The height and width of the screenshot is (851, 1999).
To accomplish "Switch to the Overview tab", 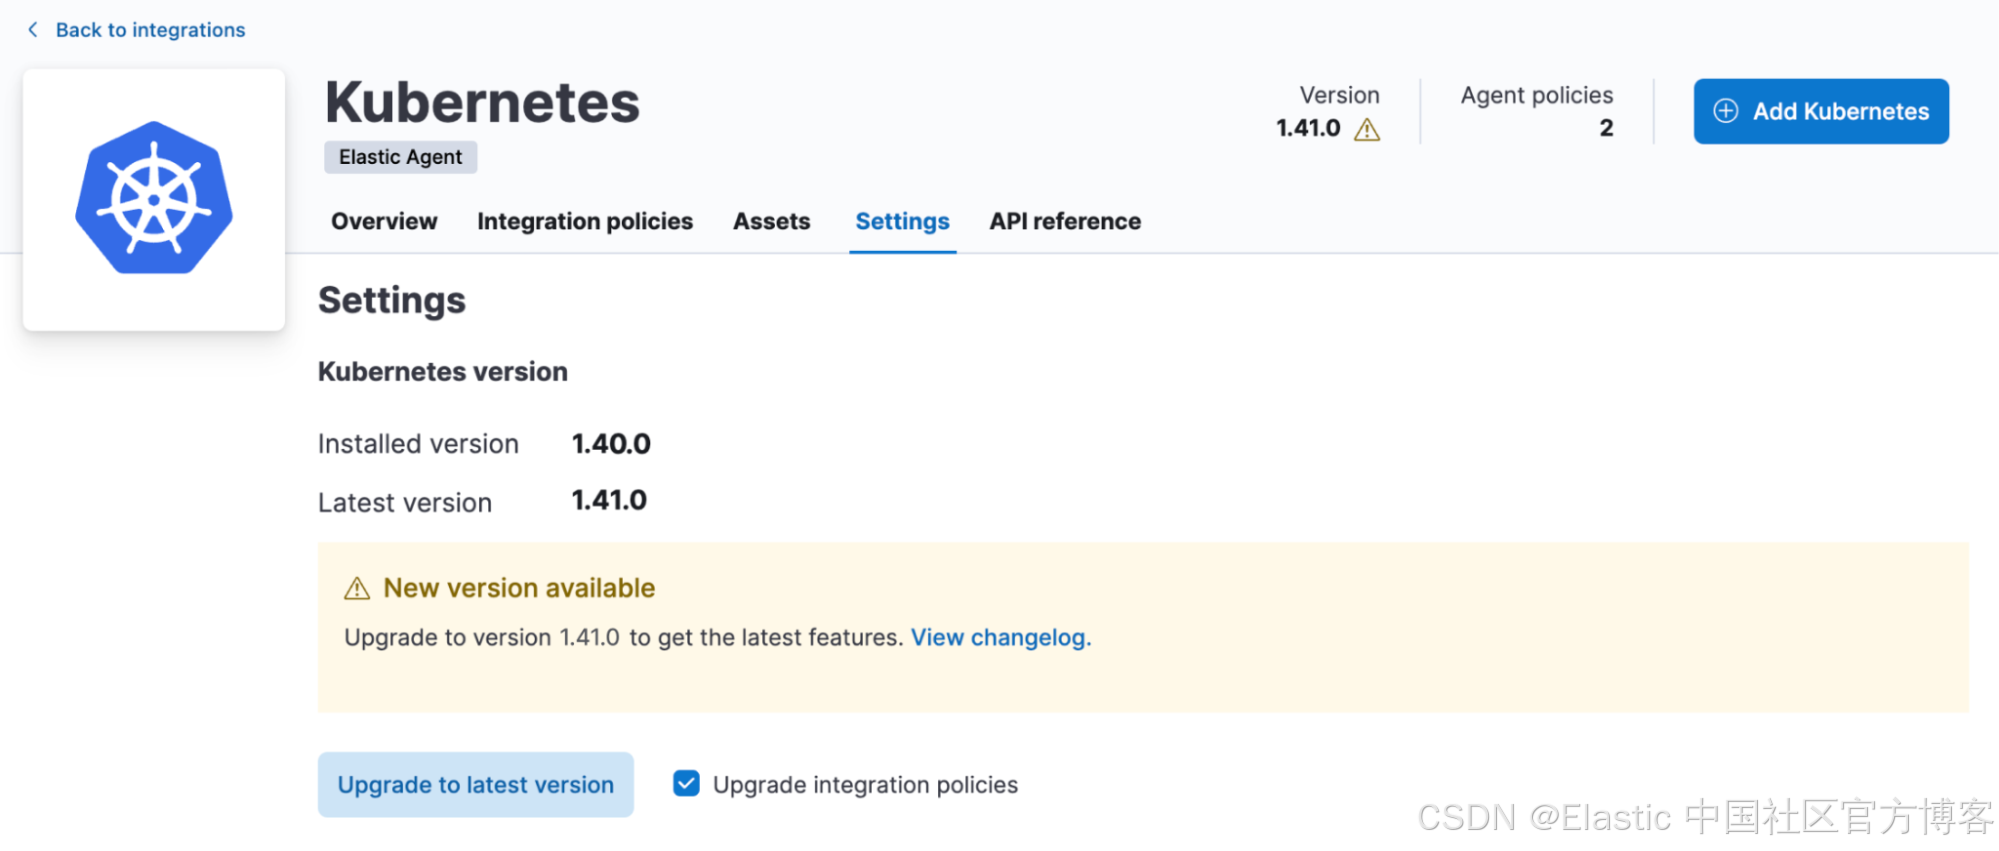I will 384,221.
